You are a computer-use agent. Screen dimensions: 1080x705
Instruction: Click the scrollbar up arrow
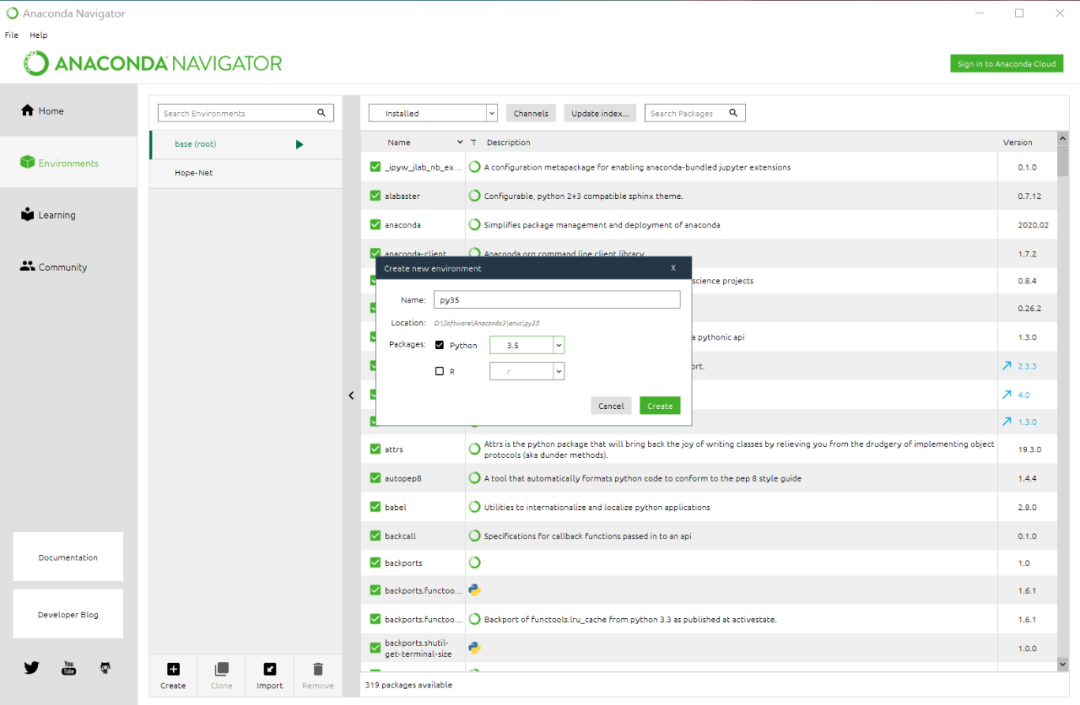[1063, 138]
